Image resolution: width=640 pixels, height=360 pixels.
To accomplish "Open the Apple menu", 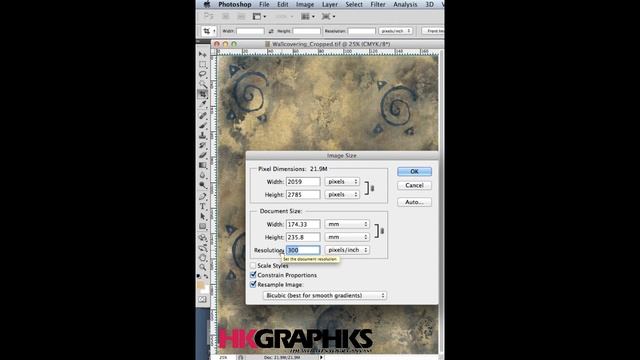I will pos(207,4).
